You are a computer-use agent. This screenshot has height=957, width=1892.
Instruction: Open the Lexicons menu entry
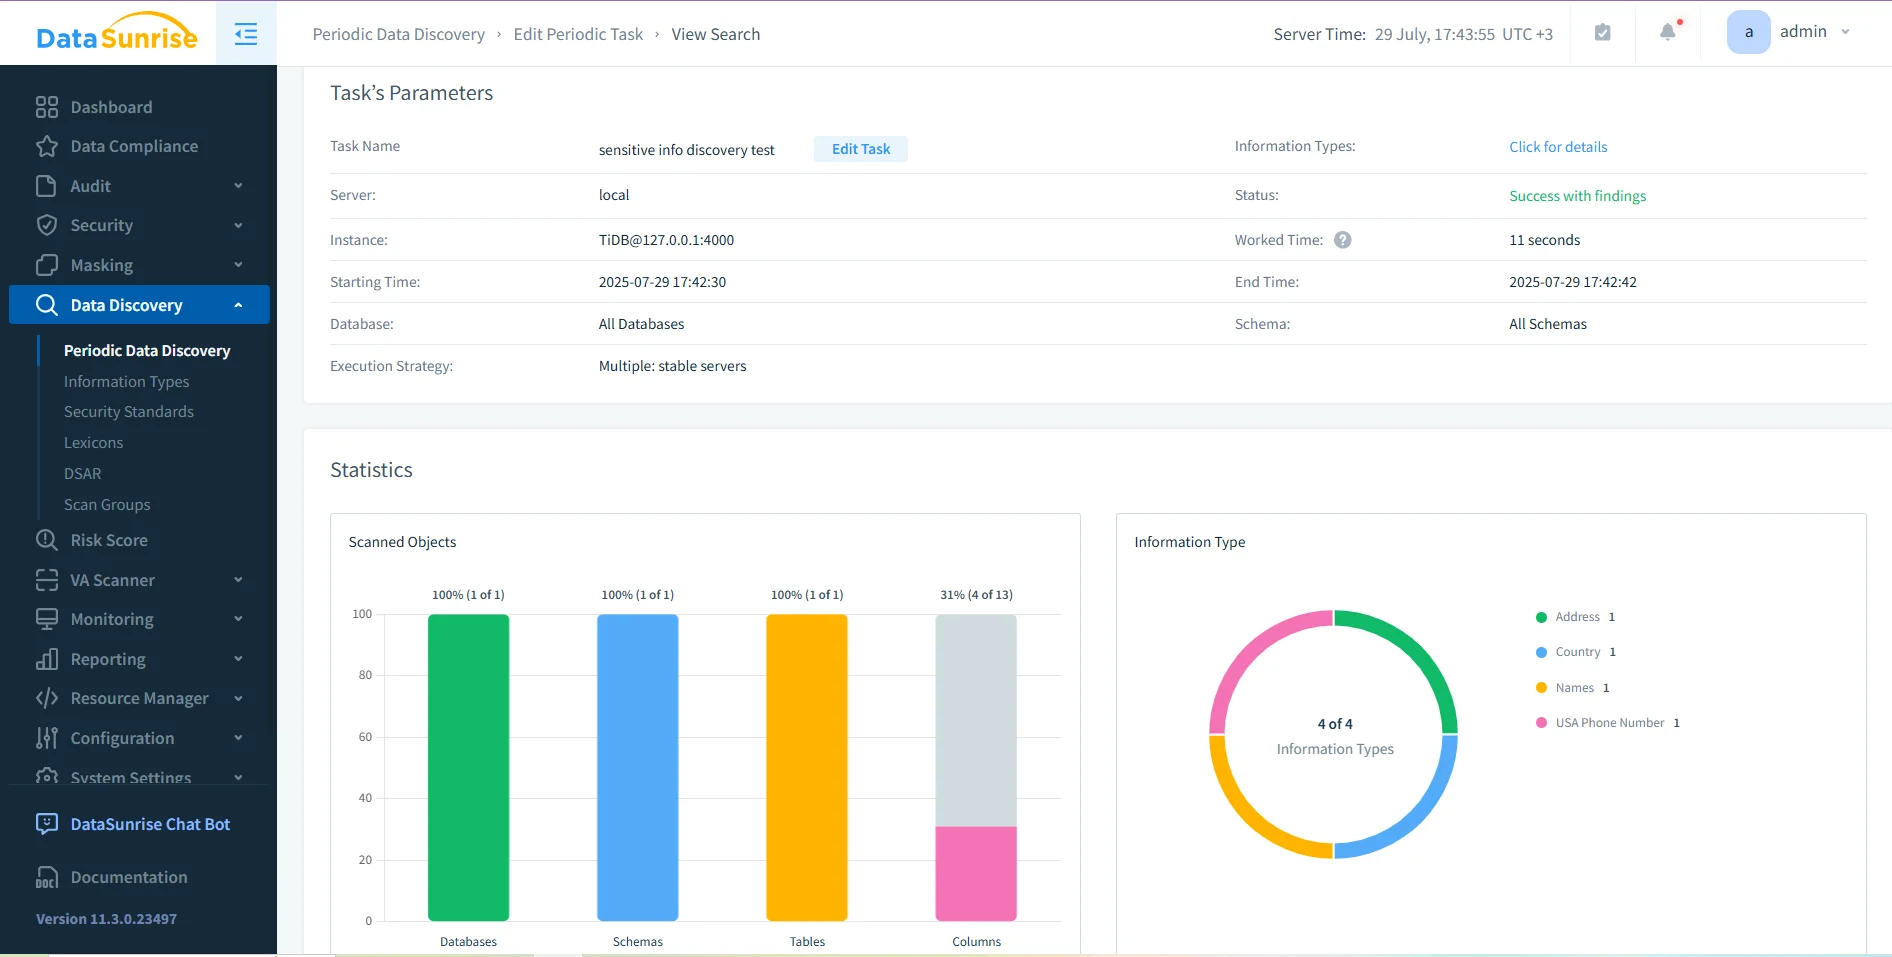click(x=93, y=442)
